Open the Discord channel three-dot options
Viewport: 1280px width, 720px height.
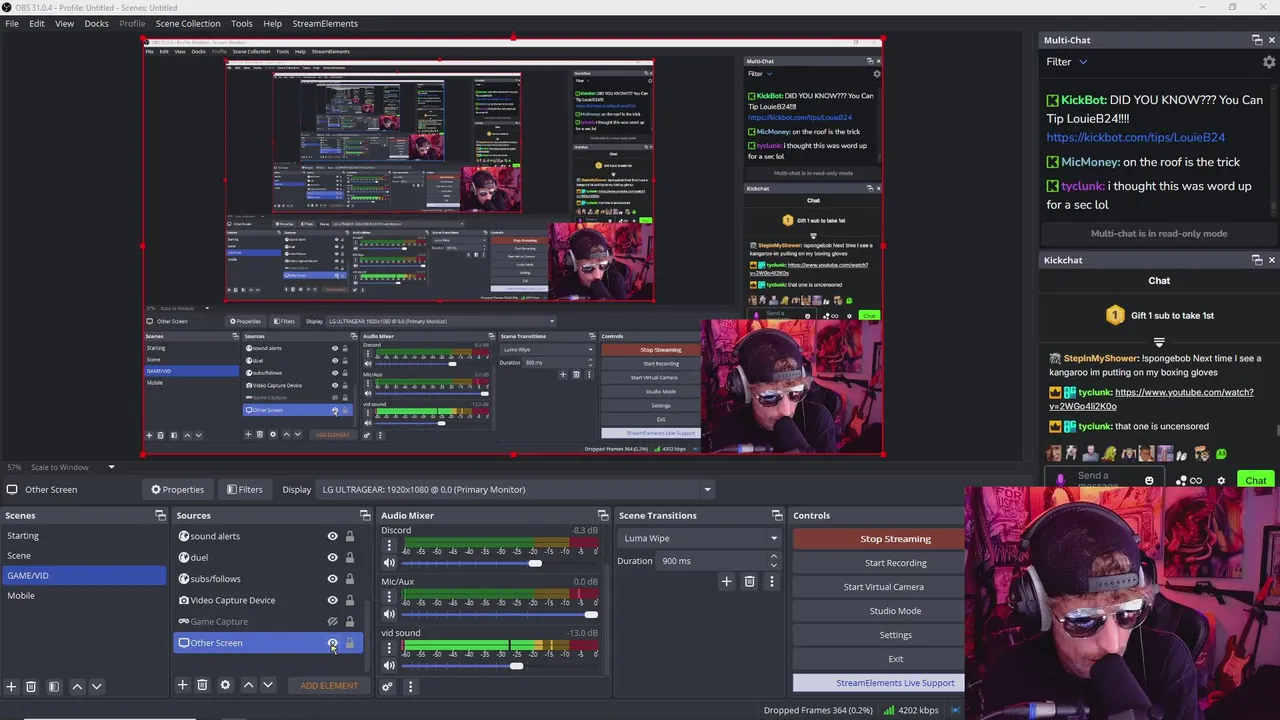point(389,546)
